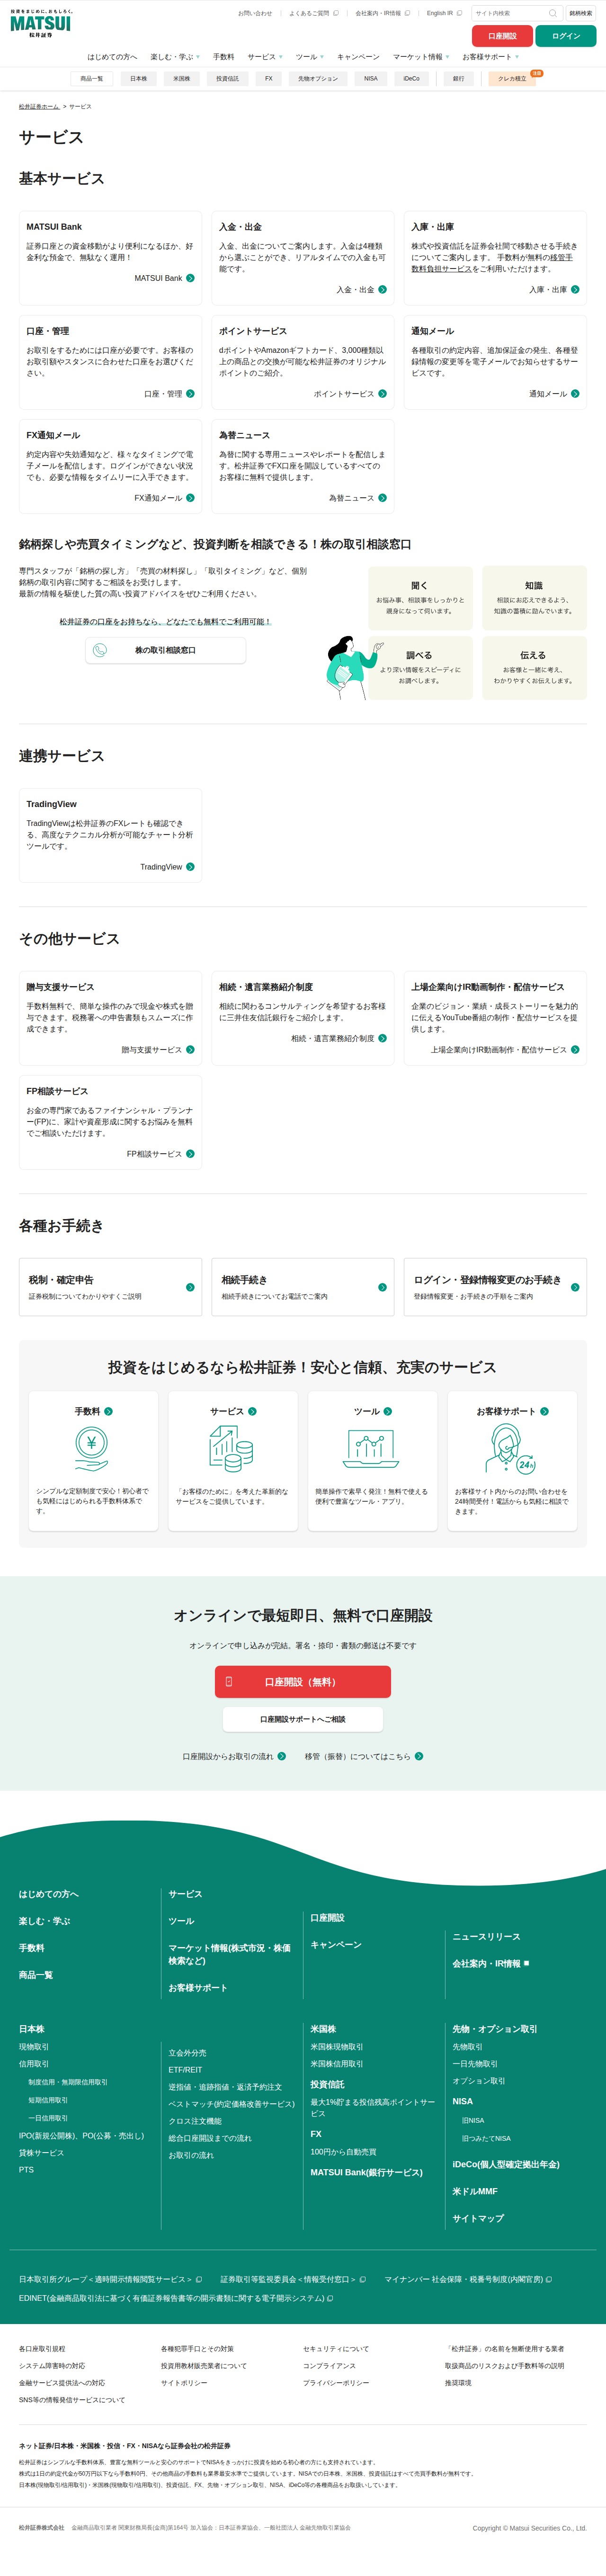This screenshot has height=2576, width=606.
Task: Expand the 楽しむ・学ぶ menu in the main navigation
Action: tap(175, 57)
